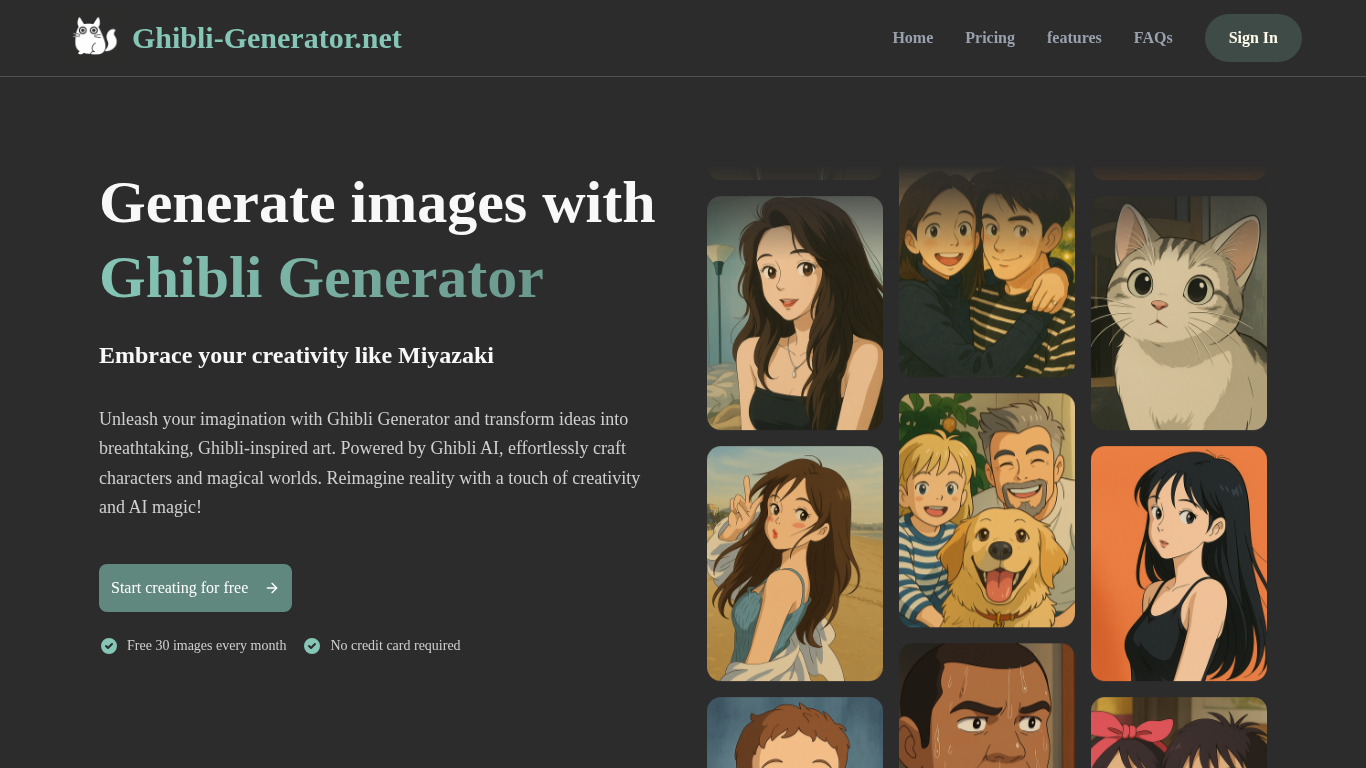Navigate to the features section
Screen dimensions: 1366x768
pyautogui.click(x=1074, y=38)
